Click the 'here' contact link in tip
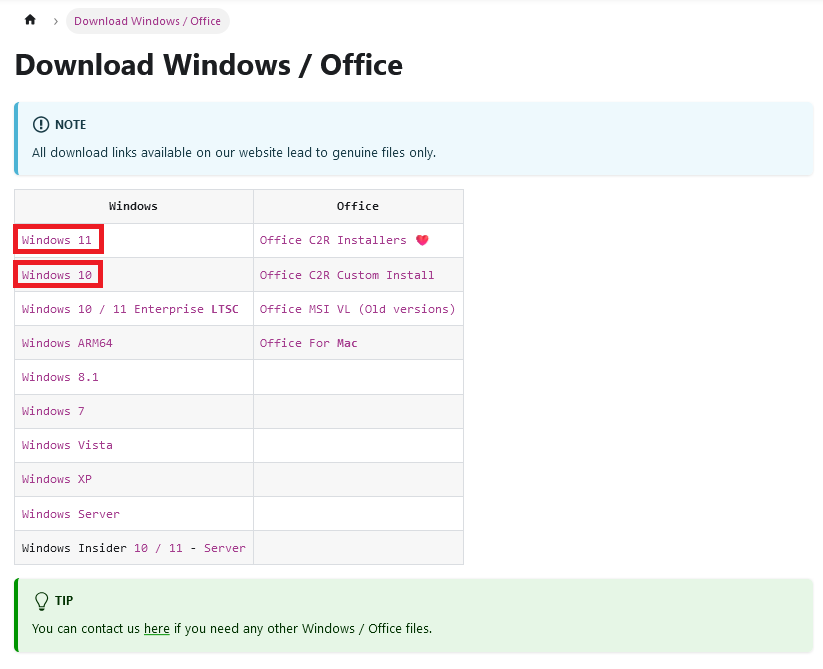The width and height of the screenshot is (823, 669). 156,629
